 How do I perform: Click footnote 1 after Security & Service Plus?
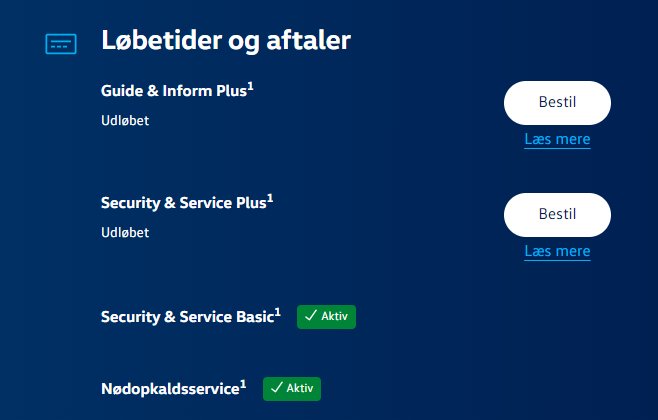270,198
